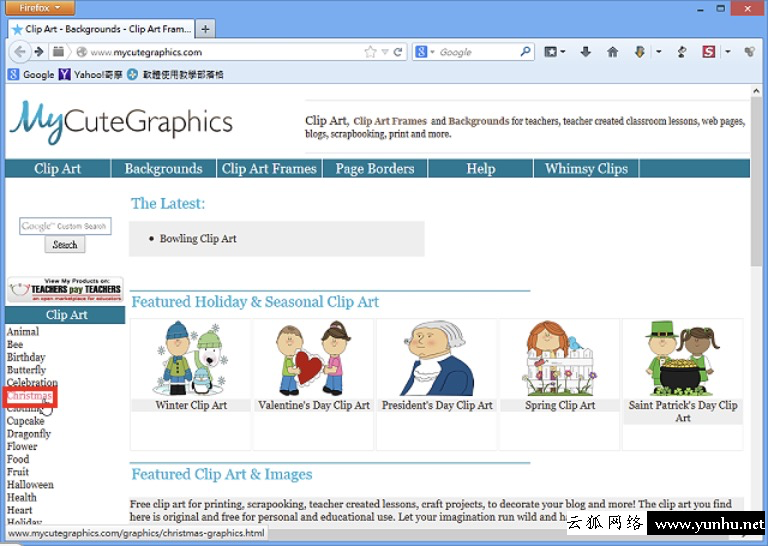Open the Dragonfly category link
768x546 pixels.
(29, 433)
